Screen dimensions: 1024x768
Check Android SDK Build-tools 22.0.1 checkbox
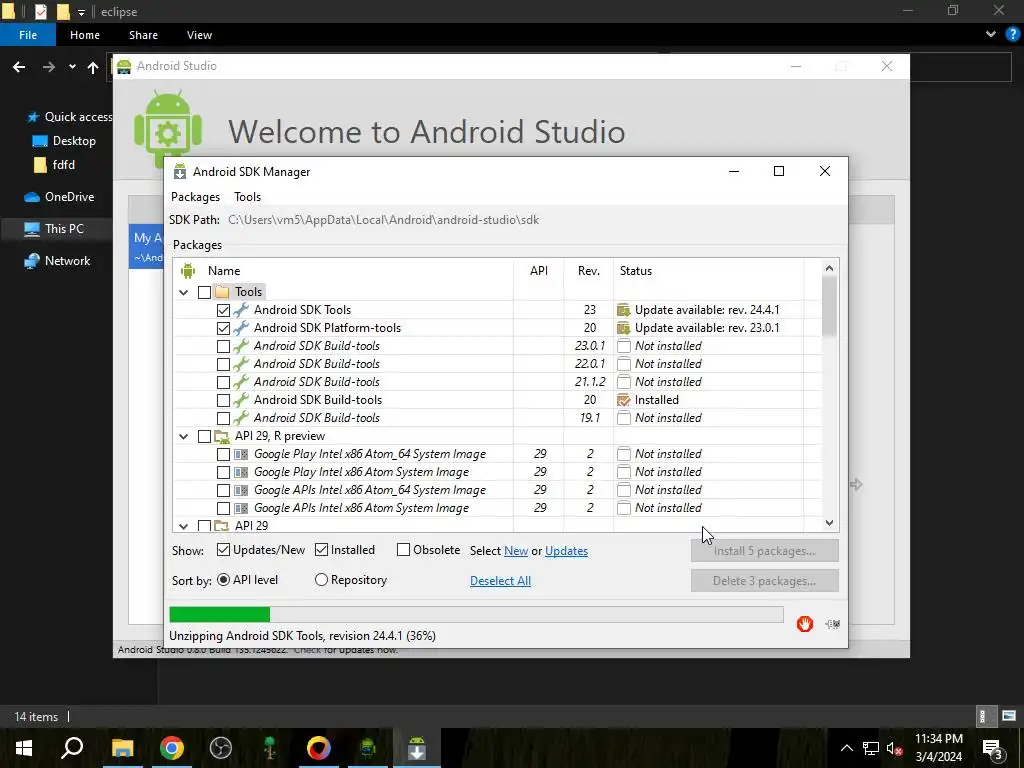223,364
